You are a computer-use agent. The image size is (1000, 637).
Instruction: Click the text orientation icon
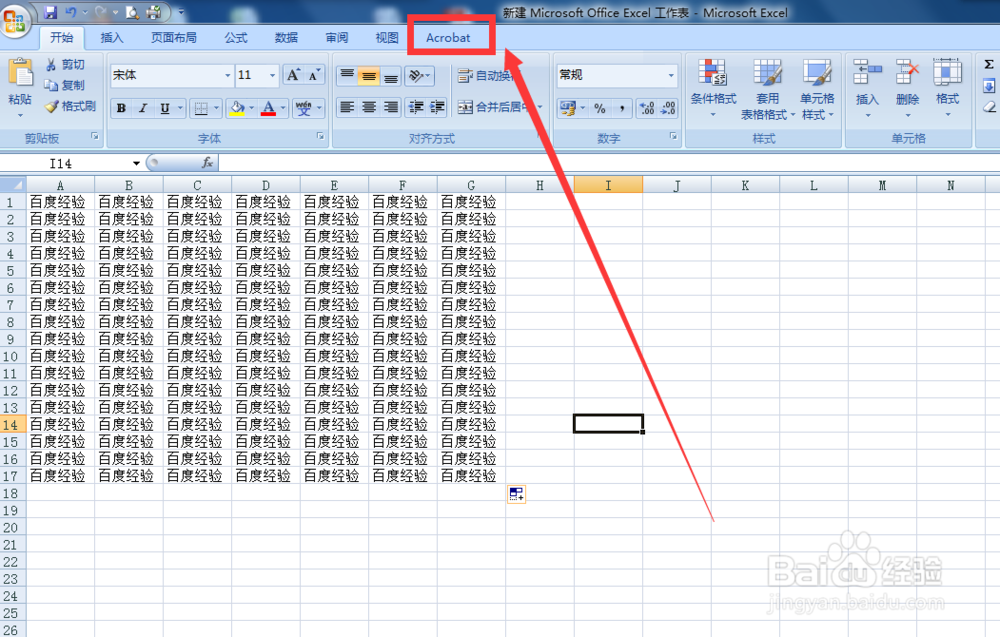(x=416, y=76)
